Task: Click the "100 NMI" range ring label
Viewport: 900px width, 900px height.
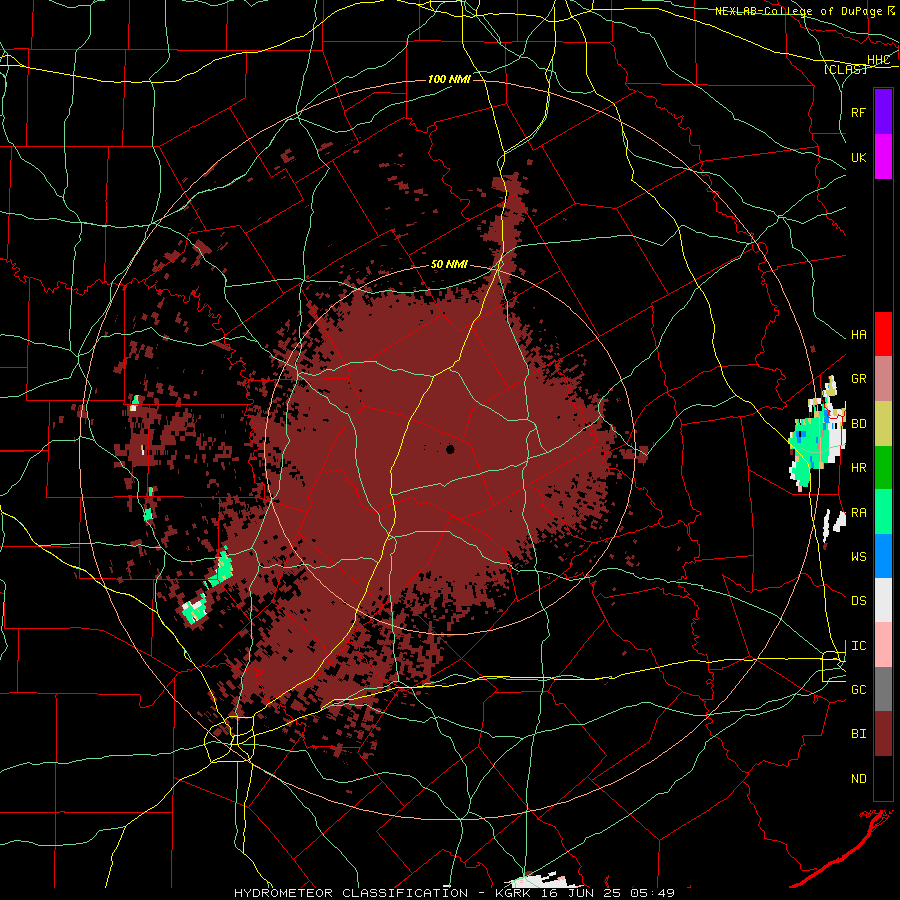Action: pos(449,79)
